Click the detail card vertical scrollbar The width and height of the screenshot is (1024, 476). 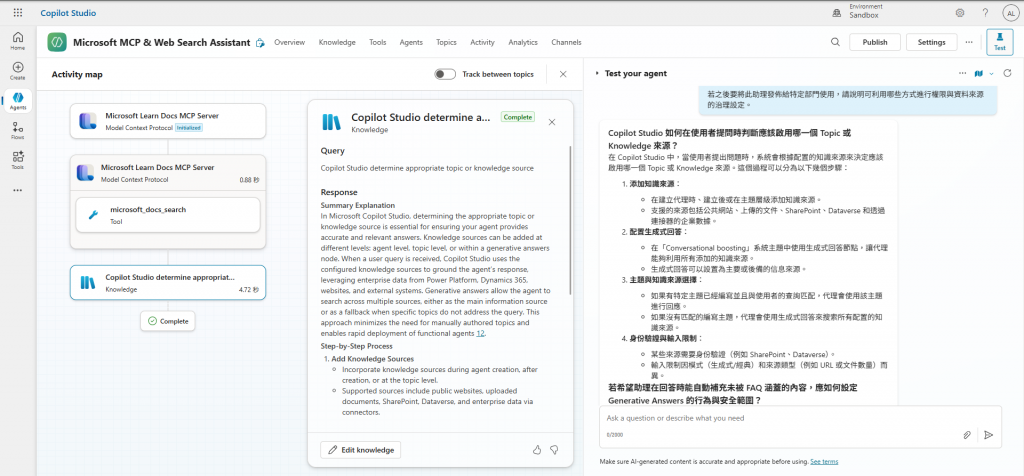[x=571, y=220]
